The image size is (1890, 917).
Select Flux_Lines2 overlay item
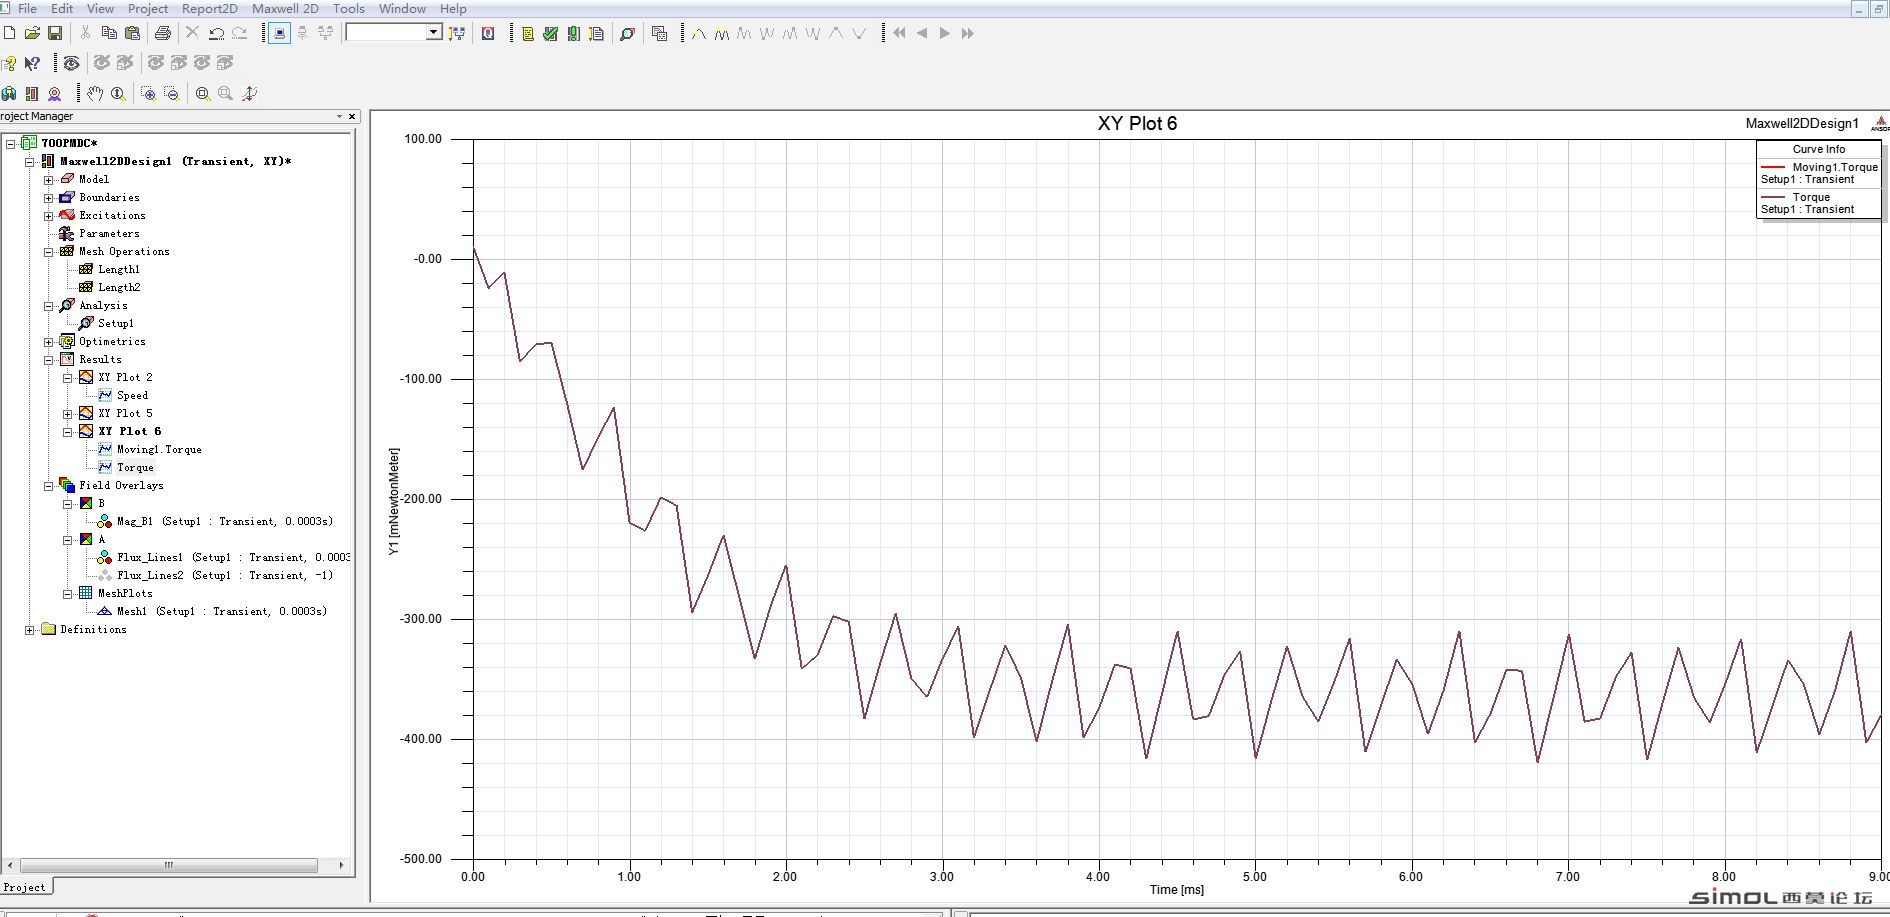tap(225, 576)
